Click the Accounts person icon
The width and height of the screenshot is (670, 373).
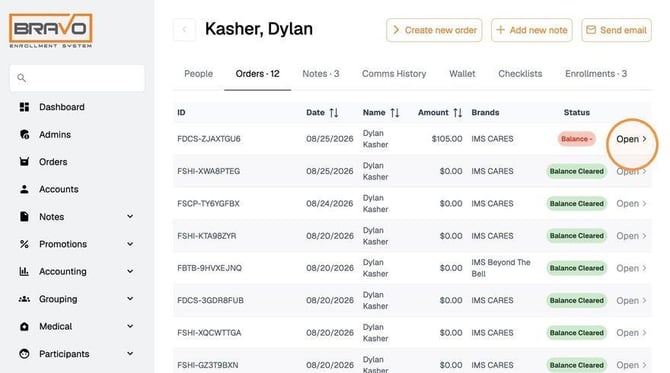pyautogui.click(x=24, y=189)
